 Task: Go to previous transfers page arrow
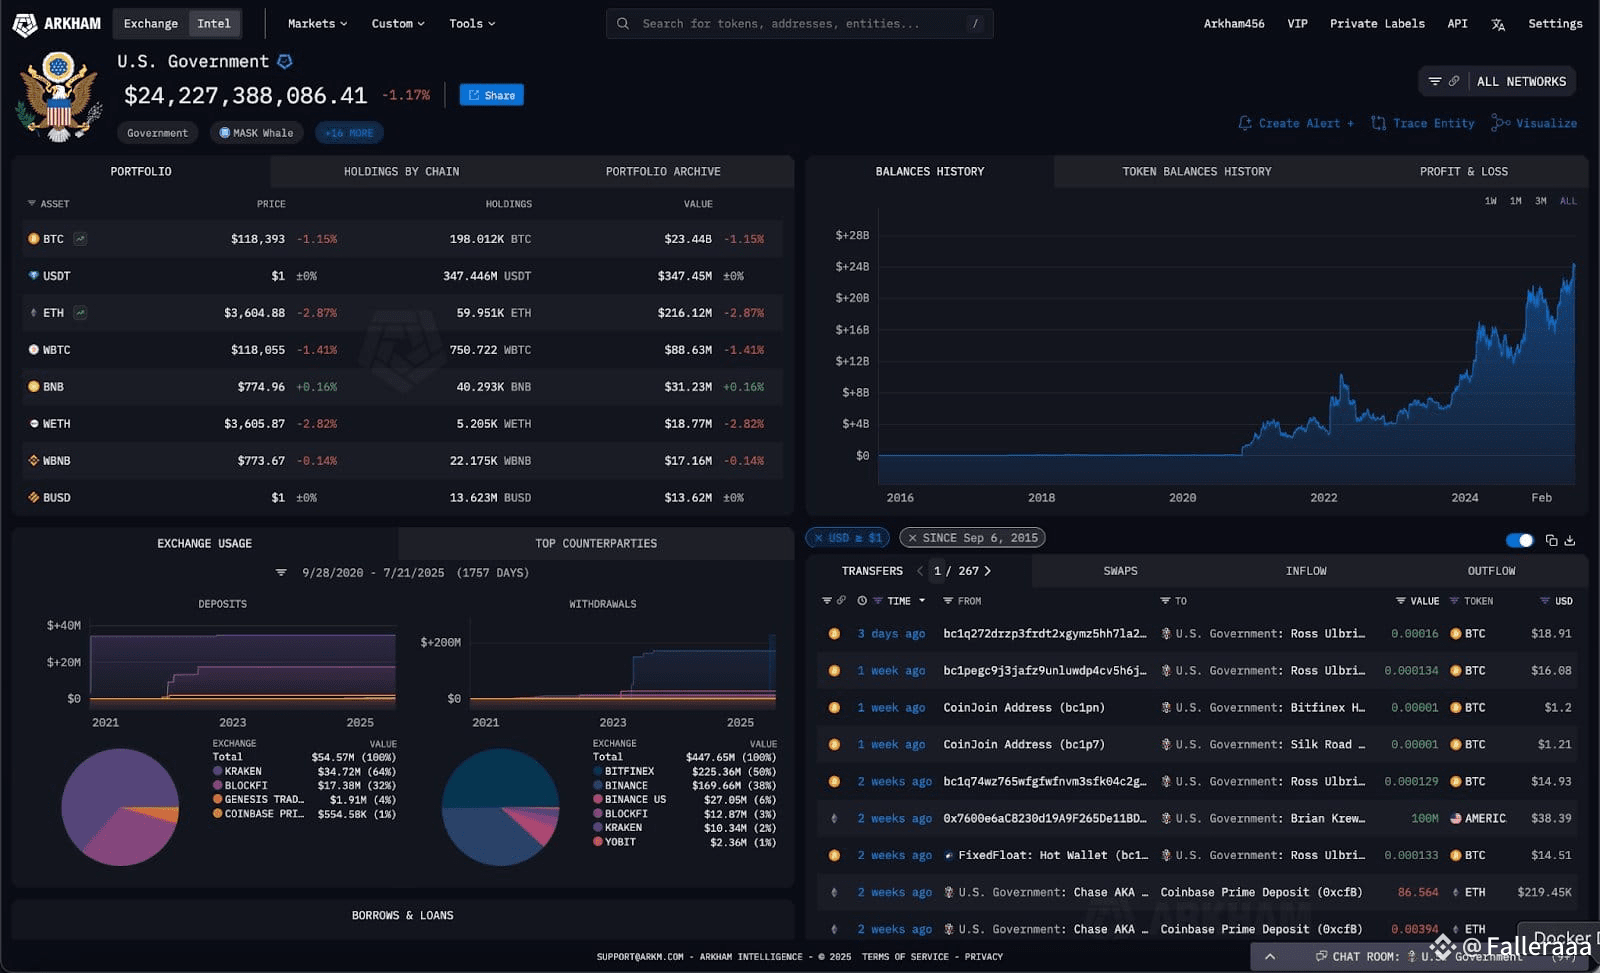(920, 571)
